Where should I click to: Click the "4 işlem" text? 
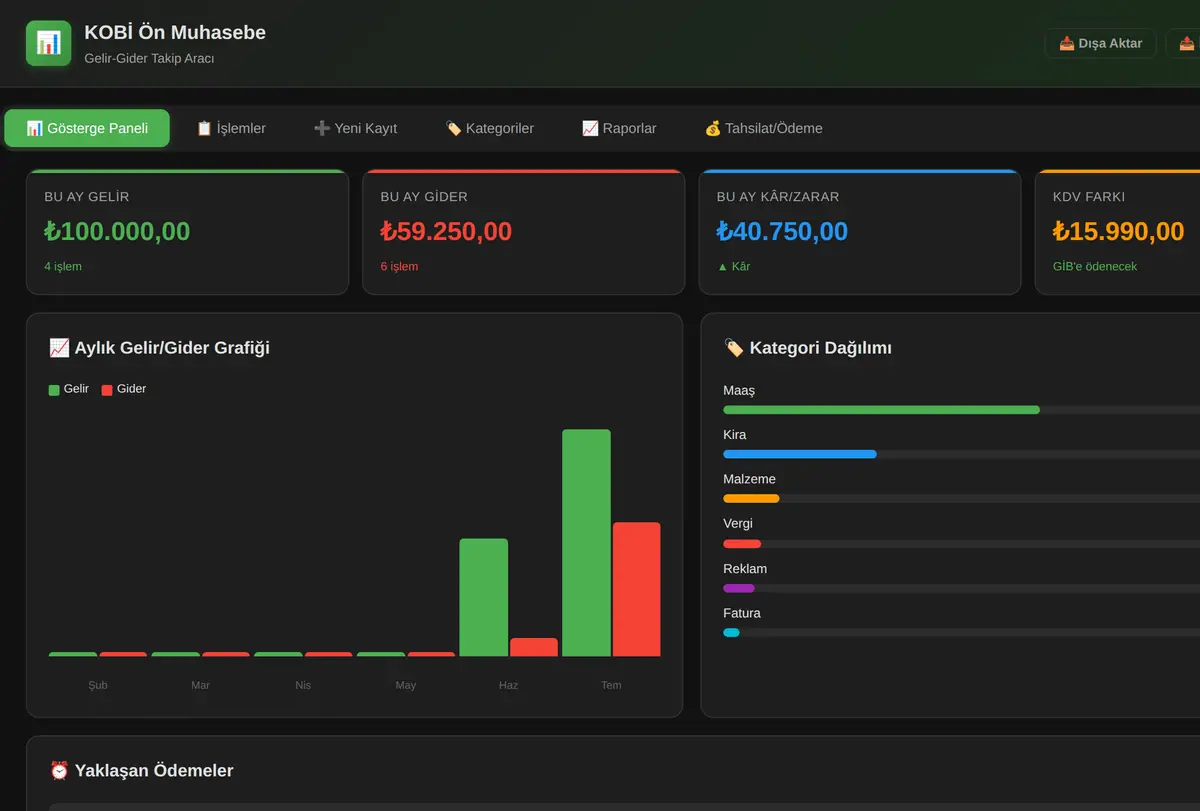coord(63,267)
